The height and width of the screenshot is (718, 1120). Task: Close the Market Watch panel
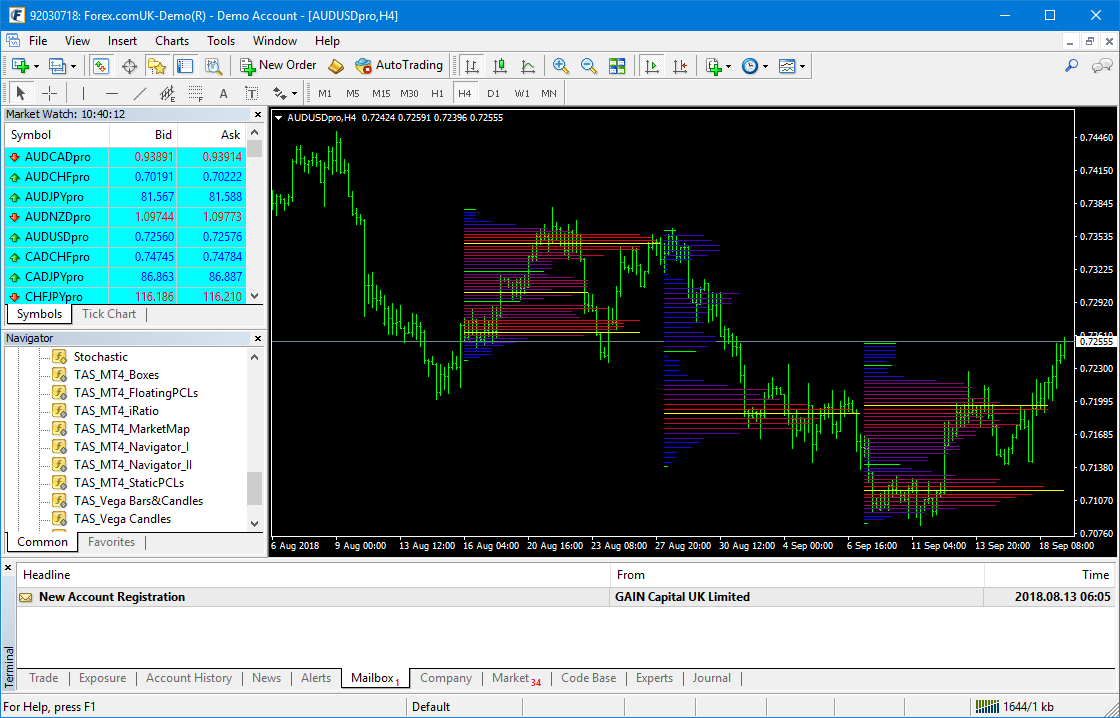click(x=258, y=114)
